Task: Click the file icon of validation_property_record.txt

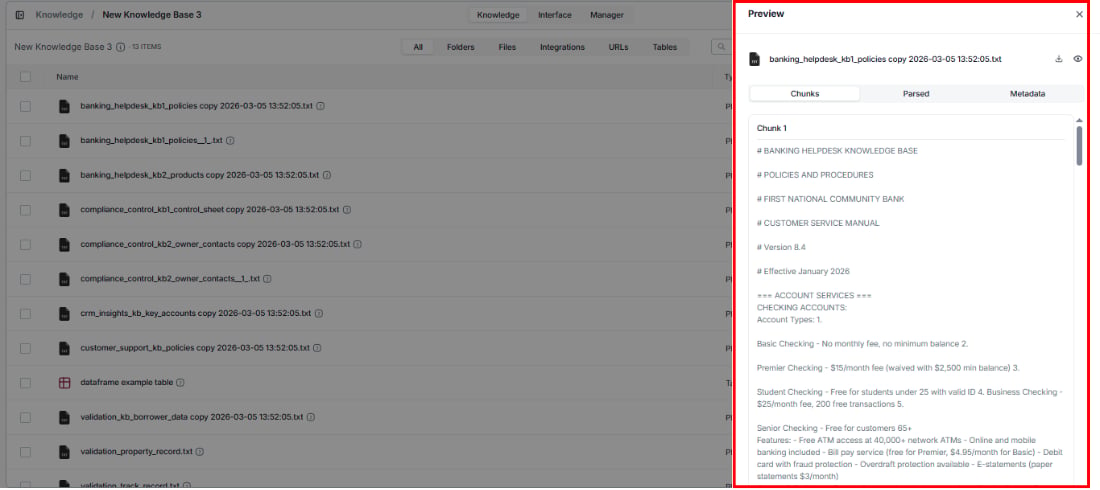Action: (x=65, y=451)
